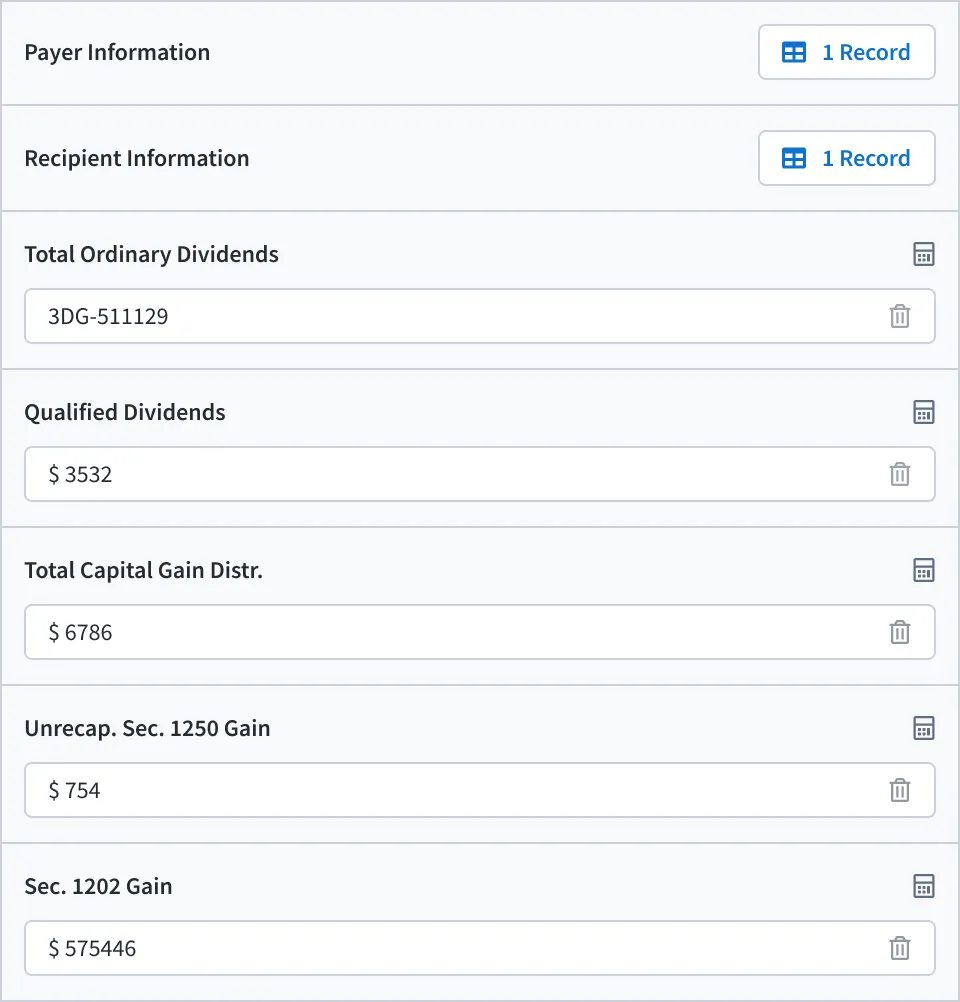Focus the Qualified Dividends input field
Image resolution: width=960 pixels, height=1002 pixels.
point(480,474)
